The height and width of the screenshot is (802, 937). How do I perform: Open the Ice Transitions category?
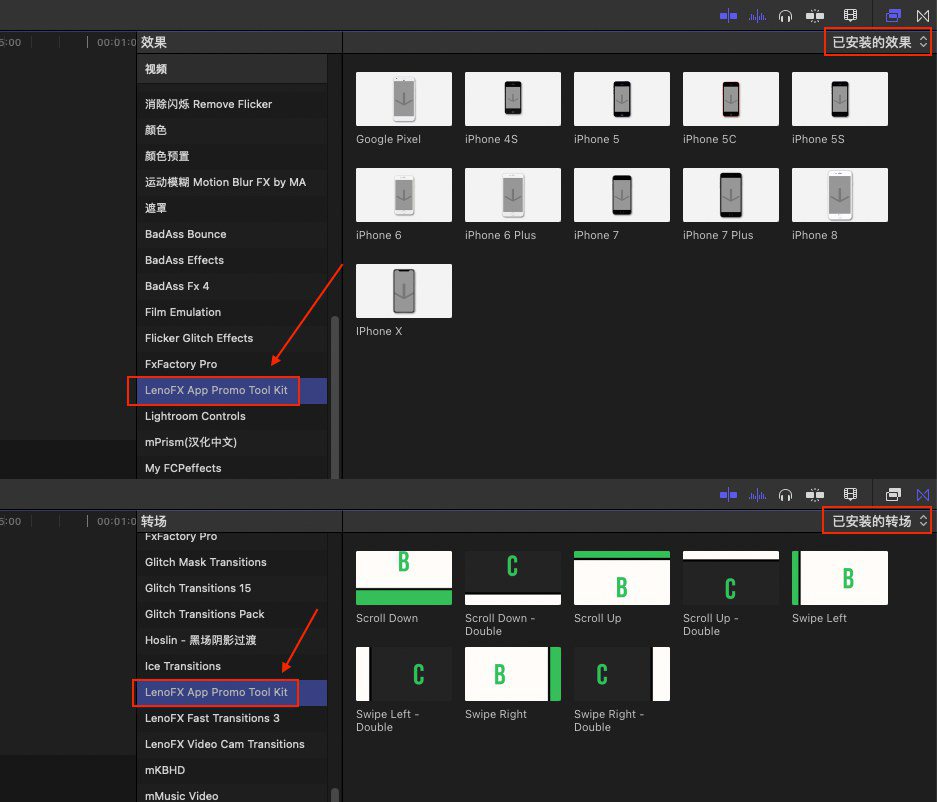pos(232,666)
